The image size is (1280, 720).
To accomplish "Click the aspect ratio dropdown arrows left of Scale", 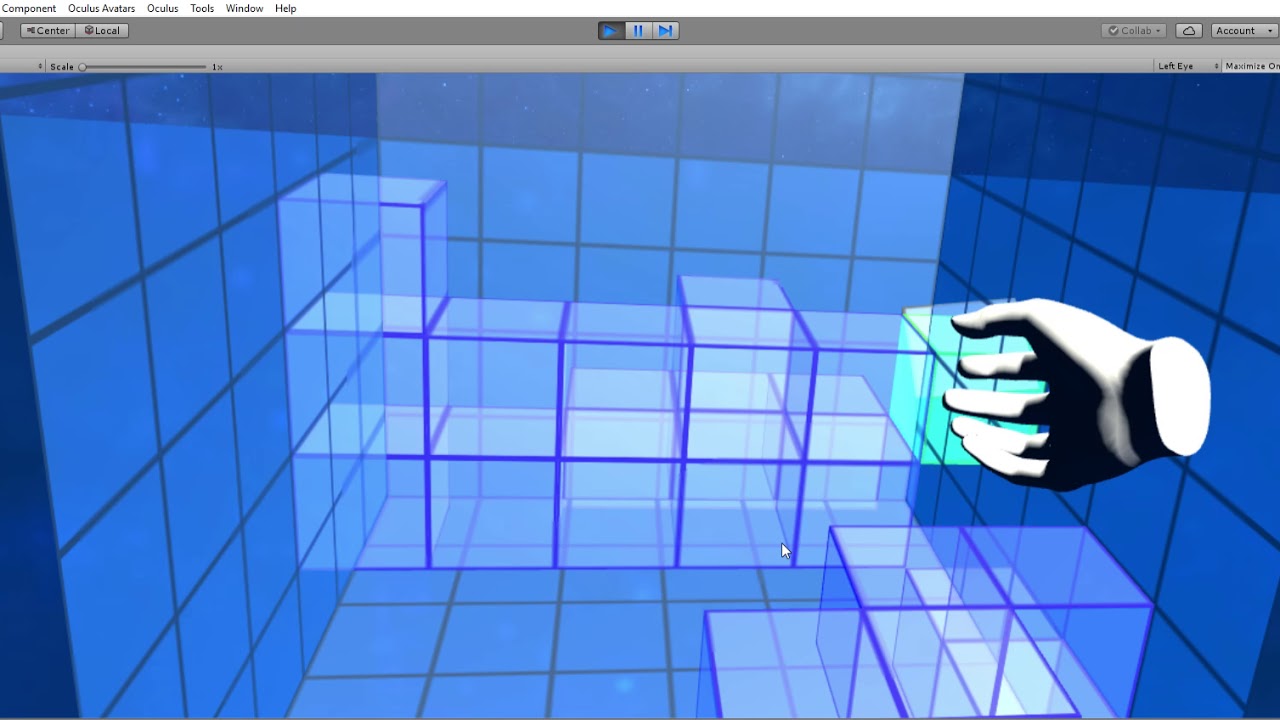I will (x=41, y=67).
